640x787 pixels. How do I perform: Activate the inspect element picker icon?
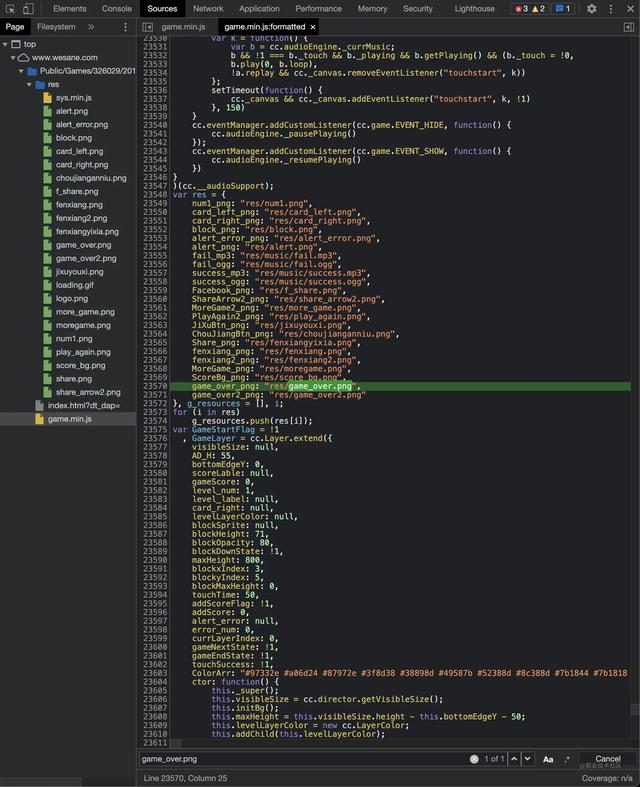point(10,9)
